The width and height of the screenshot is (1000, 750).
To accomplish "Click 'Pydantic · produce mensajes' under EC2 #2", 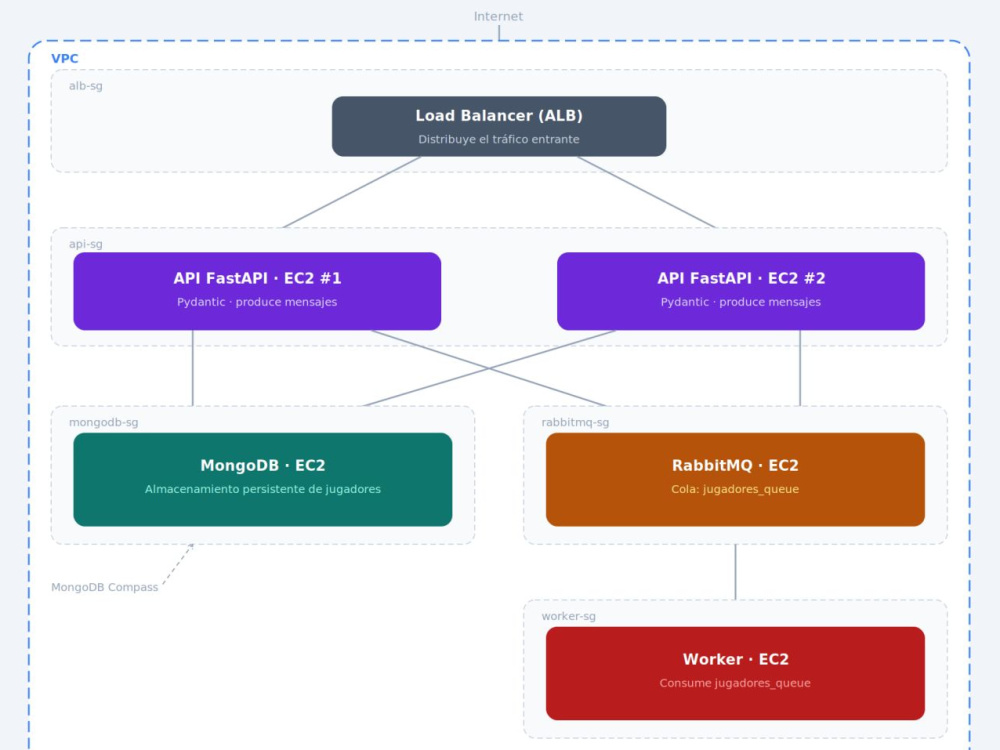I will point(740,302).
